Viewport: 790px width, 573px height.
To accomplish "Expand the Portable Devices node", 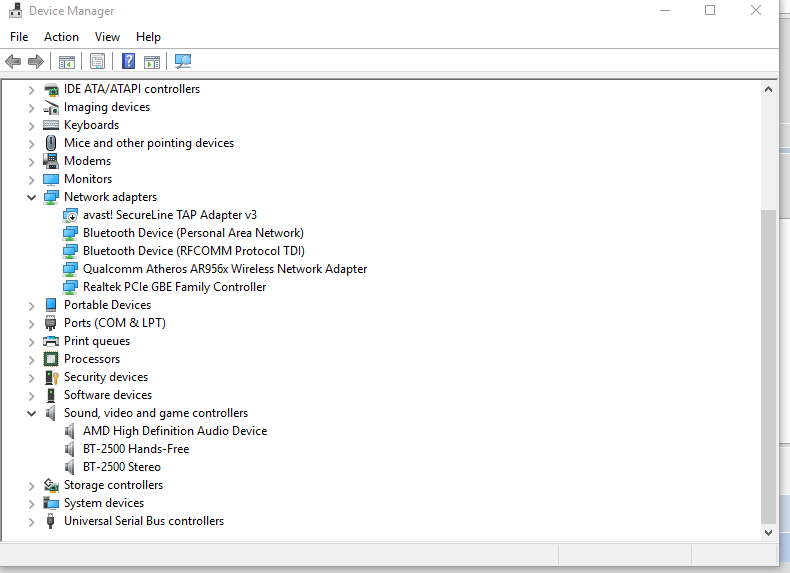I will (31, 306).
